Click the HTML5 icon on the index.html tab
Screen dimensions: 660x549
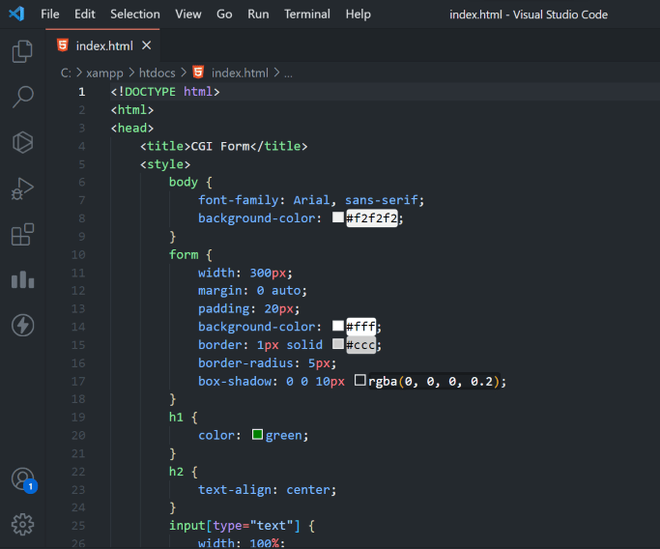63,45
